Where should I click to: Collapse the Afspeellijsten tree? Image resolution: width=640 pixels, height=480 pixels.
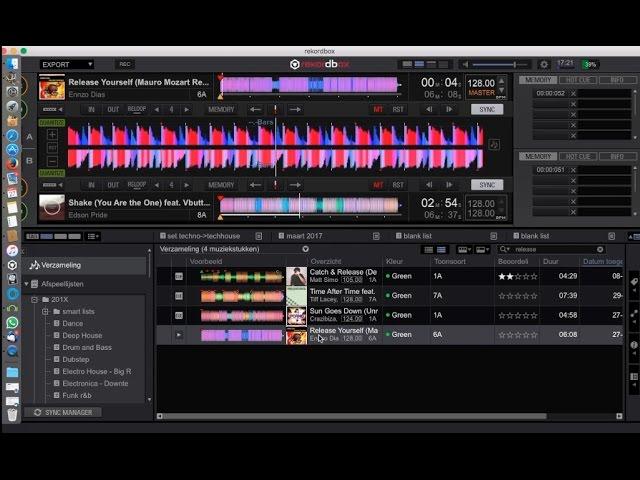coord(26,284)
